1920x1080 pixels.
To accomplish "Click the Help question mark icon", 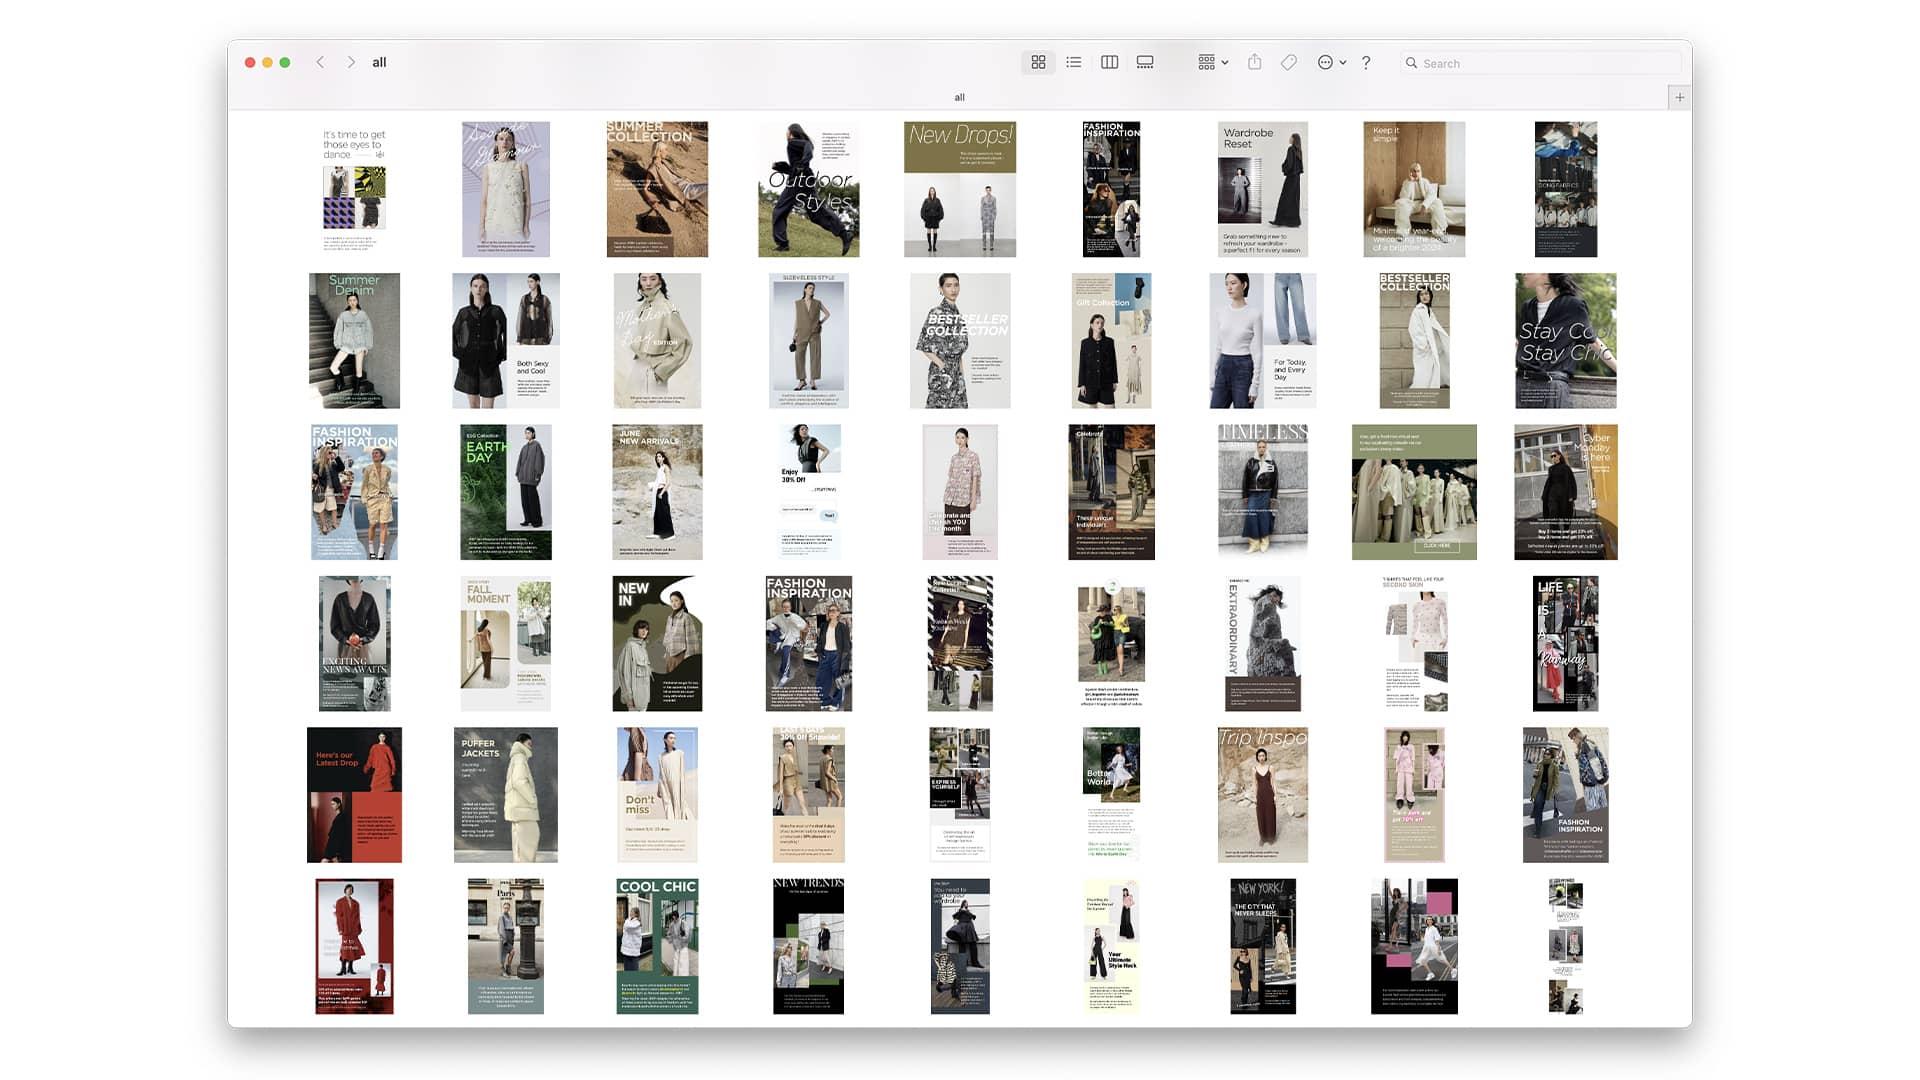I will [1366, 62].
